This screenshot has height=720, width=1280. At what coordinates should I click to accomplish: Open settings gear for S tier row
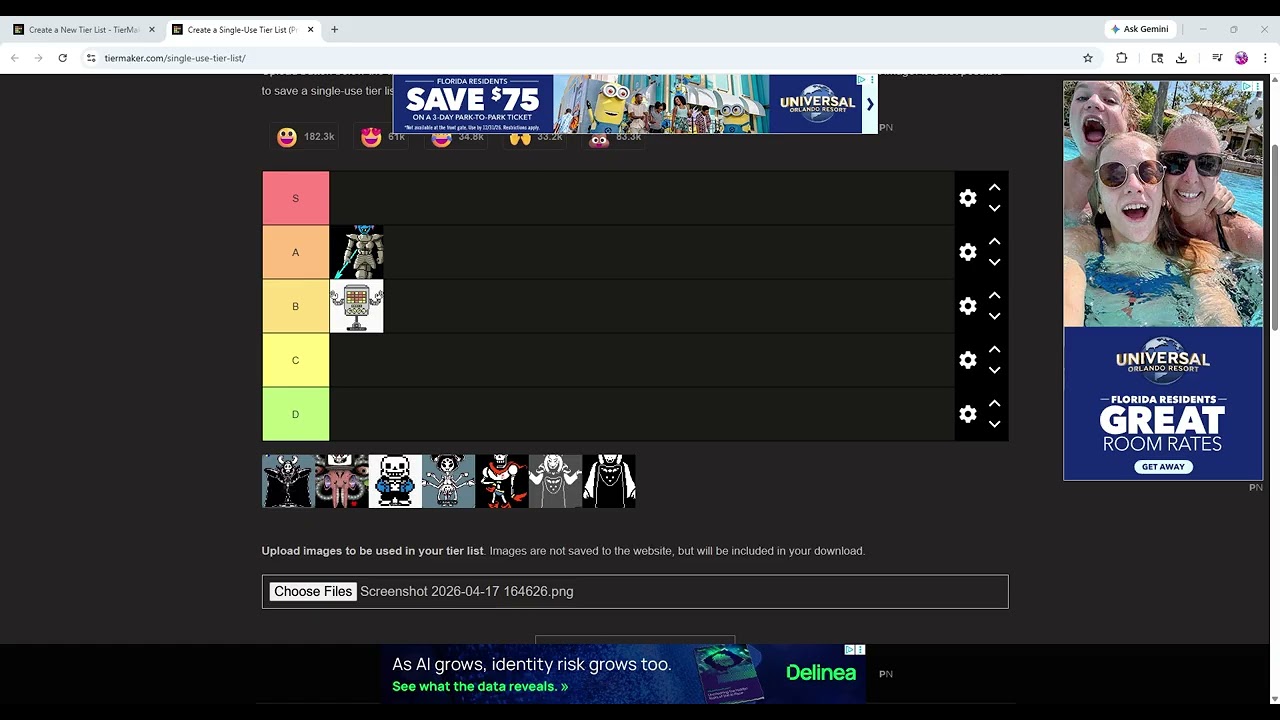click(x=967, y=198)
